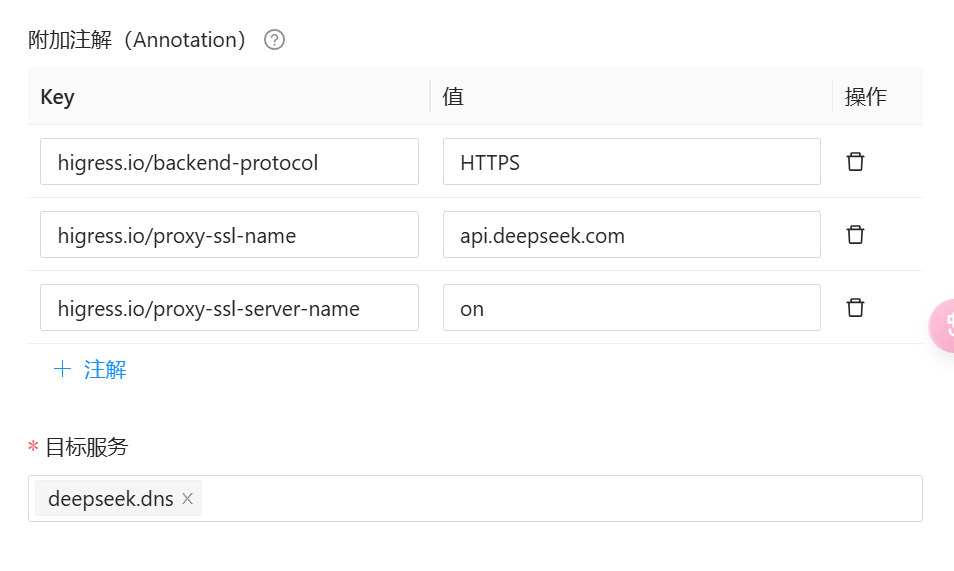Click the Key column header

click(x=57, y=97)
